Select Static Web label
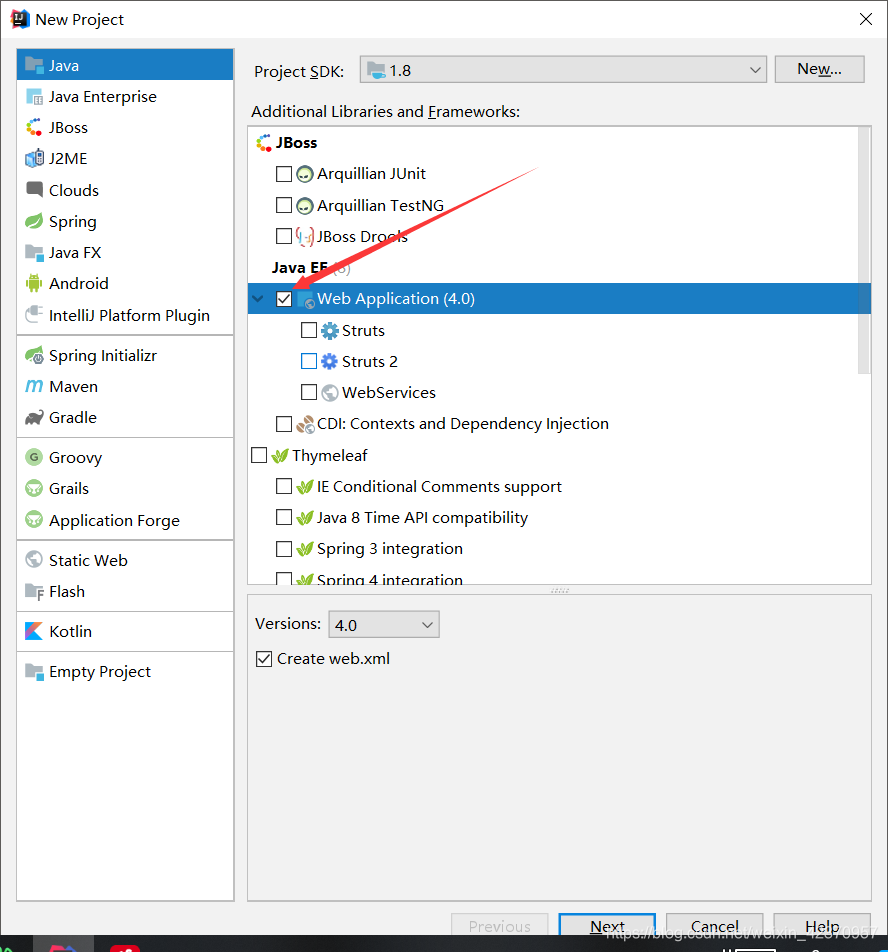888x952 pixels. coord(88,560)
